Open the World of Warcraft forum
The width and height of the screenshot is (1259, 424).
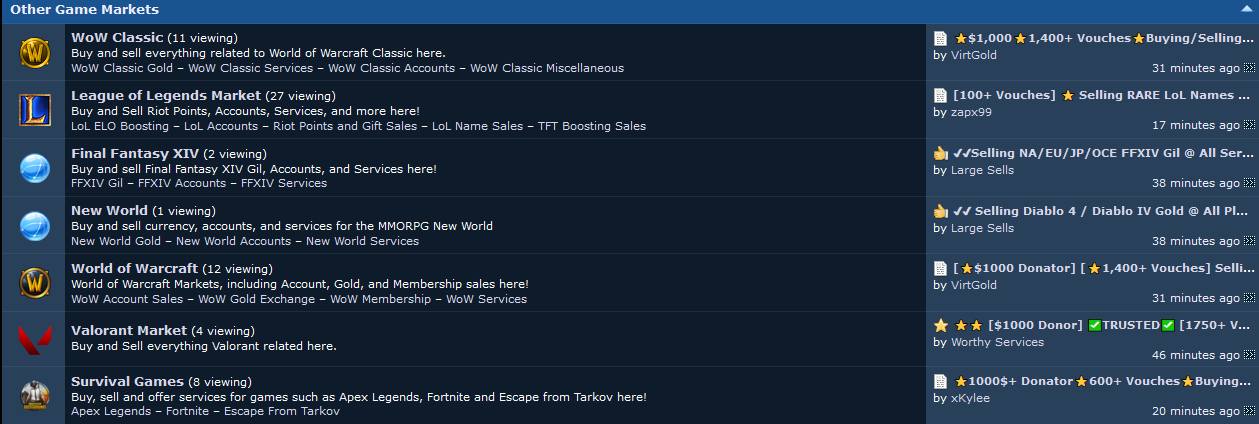(135, 268)
